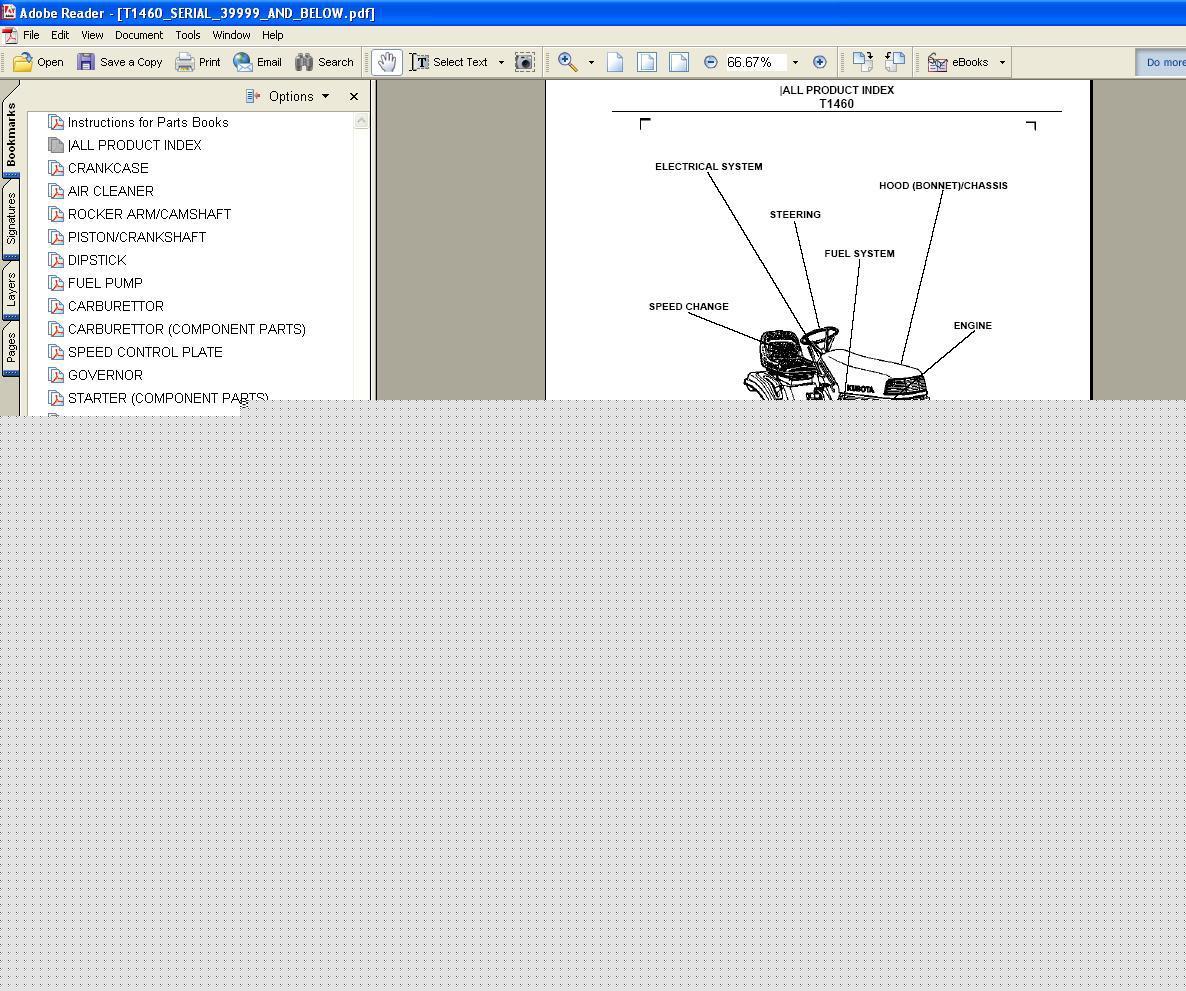Select the |ALL PRODUCT INDEX bookmark
This screenshot has height=991, width=1186.
click(x=134, y=144)
